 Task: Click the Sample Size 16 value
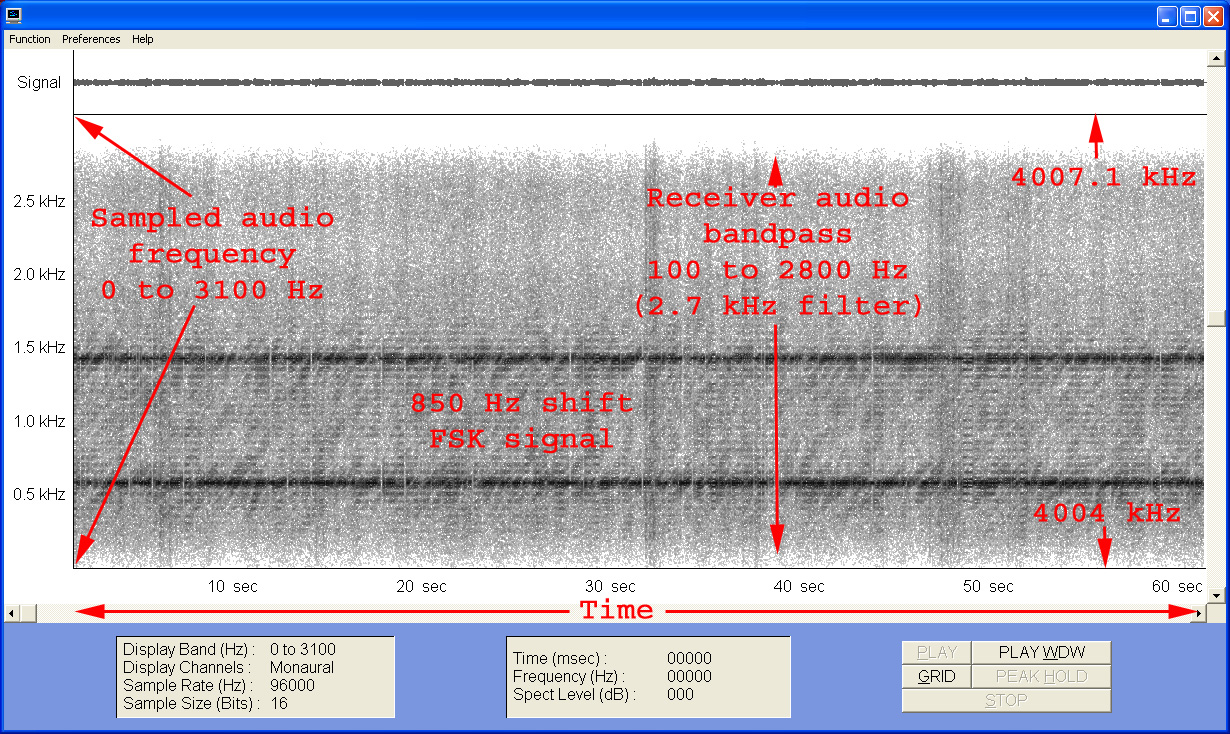279,704
